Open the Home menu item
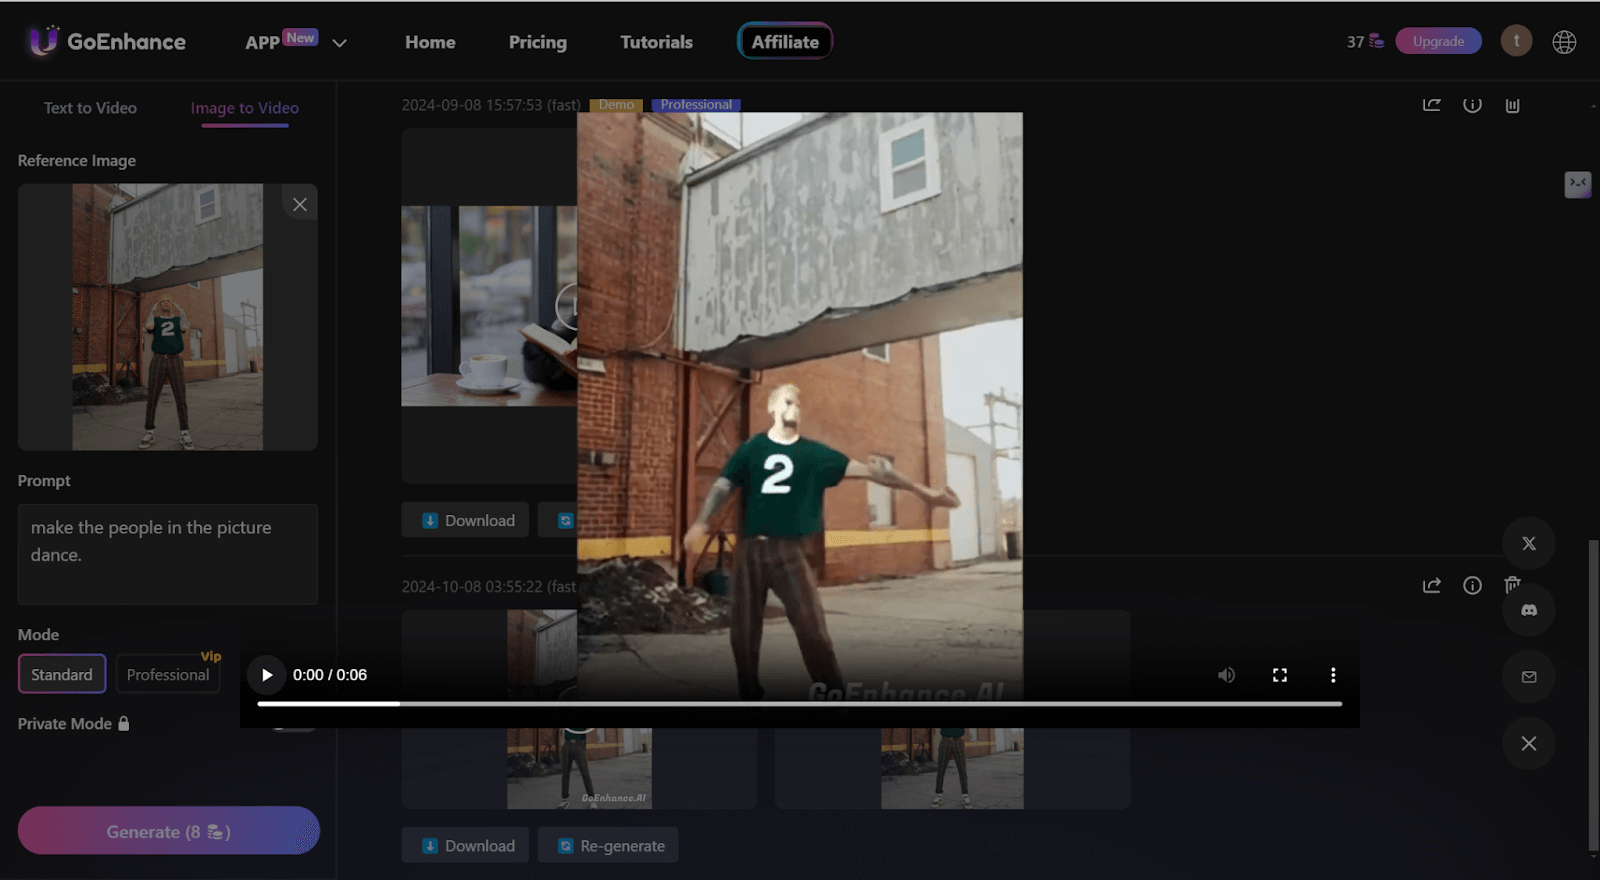Screen dimensions: 1600x880 (x=430, y=42)
